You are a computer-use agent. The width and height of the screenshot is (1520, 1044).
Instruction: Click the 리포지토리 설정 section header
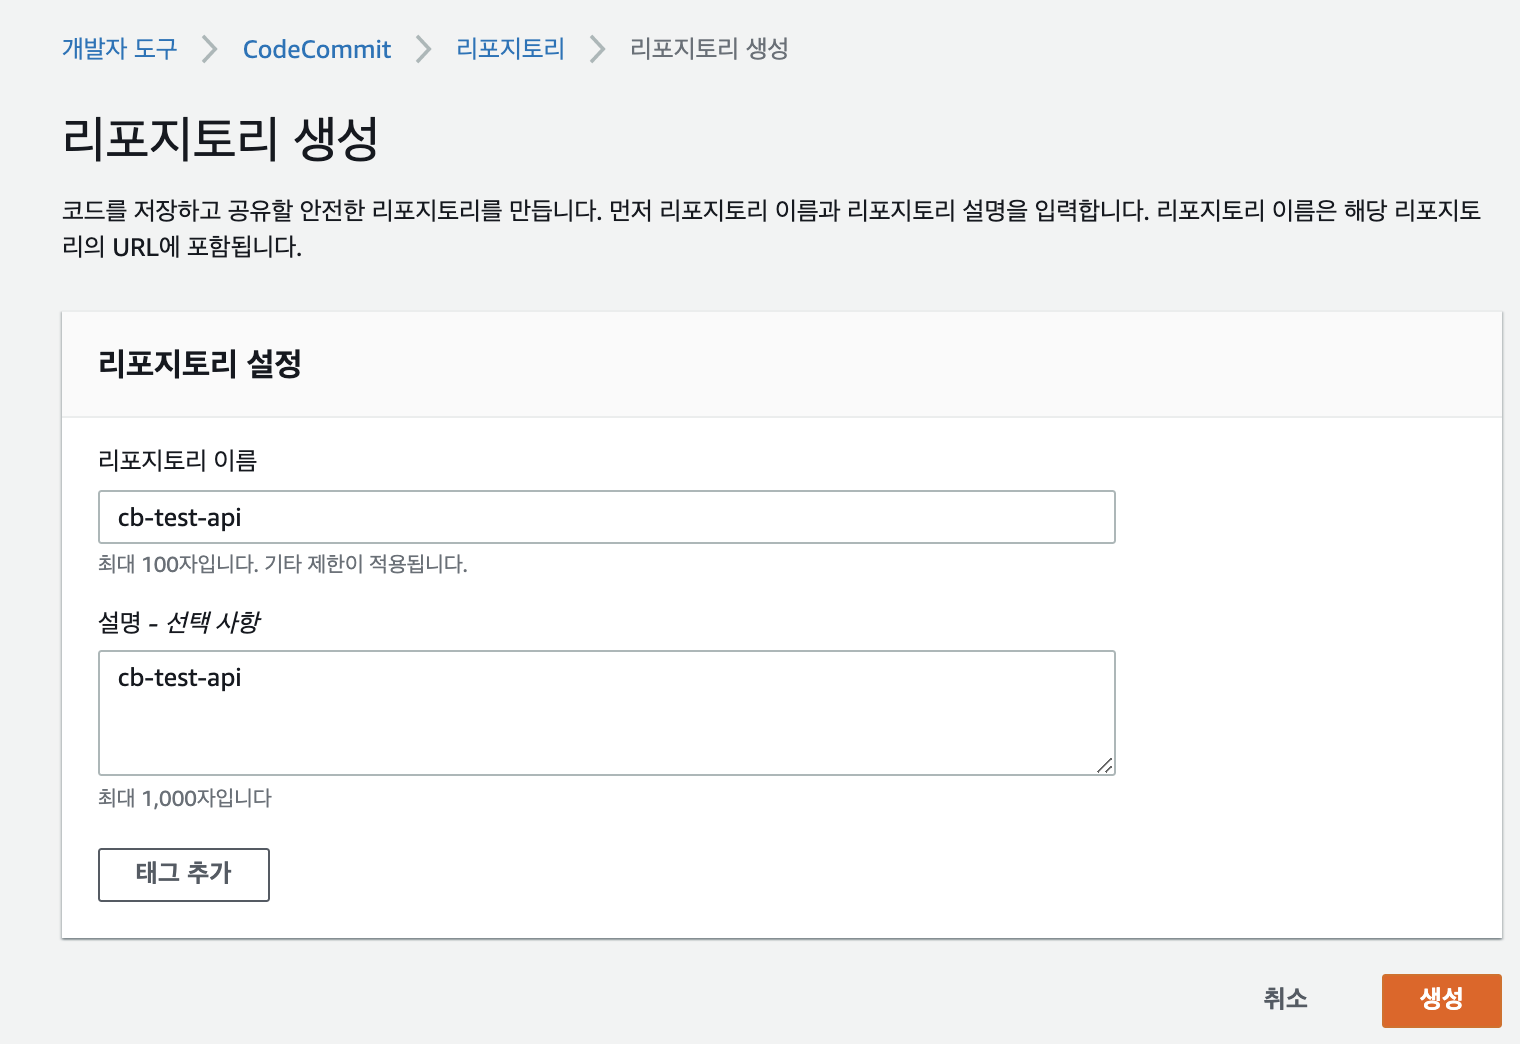199,363
